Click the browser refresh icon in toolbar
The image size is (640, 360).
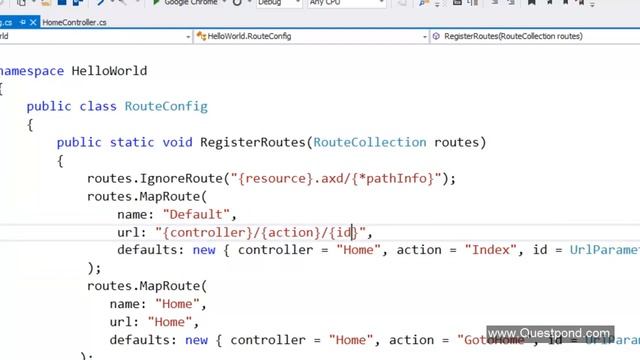pos(237,2)
